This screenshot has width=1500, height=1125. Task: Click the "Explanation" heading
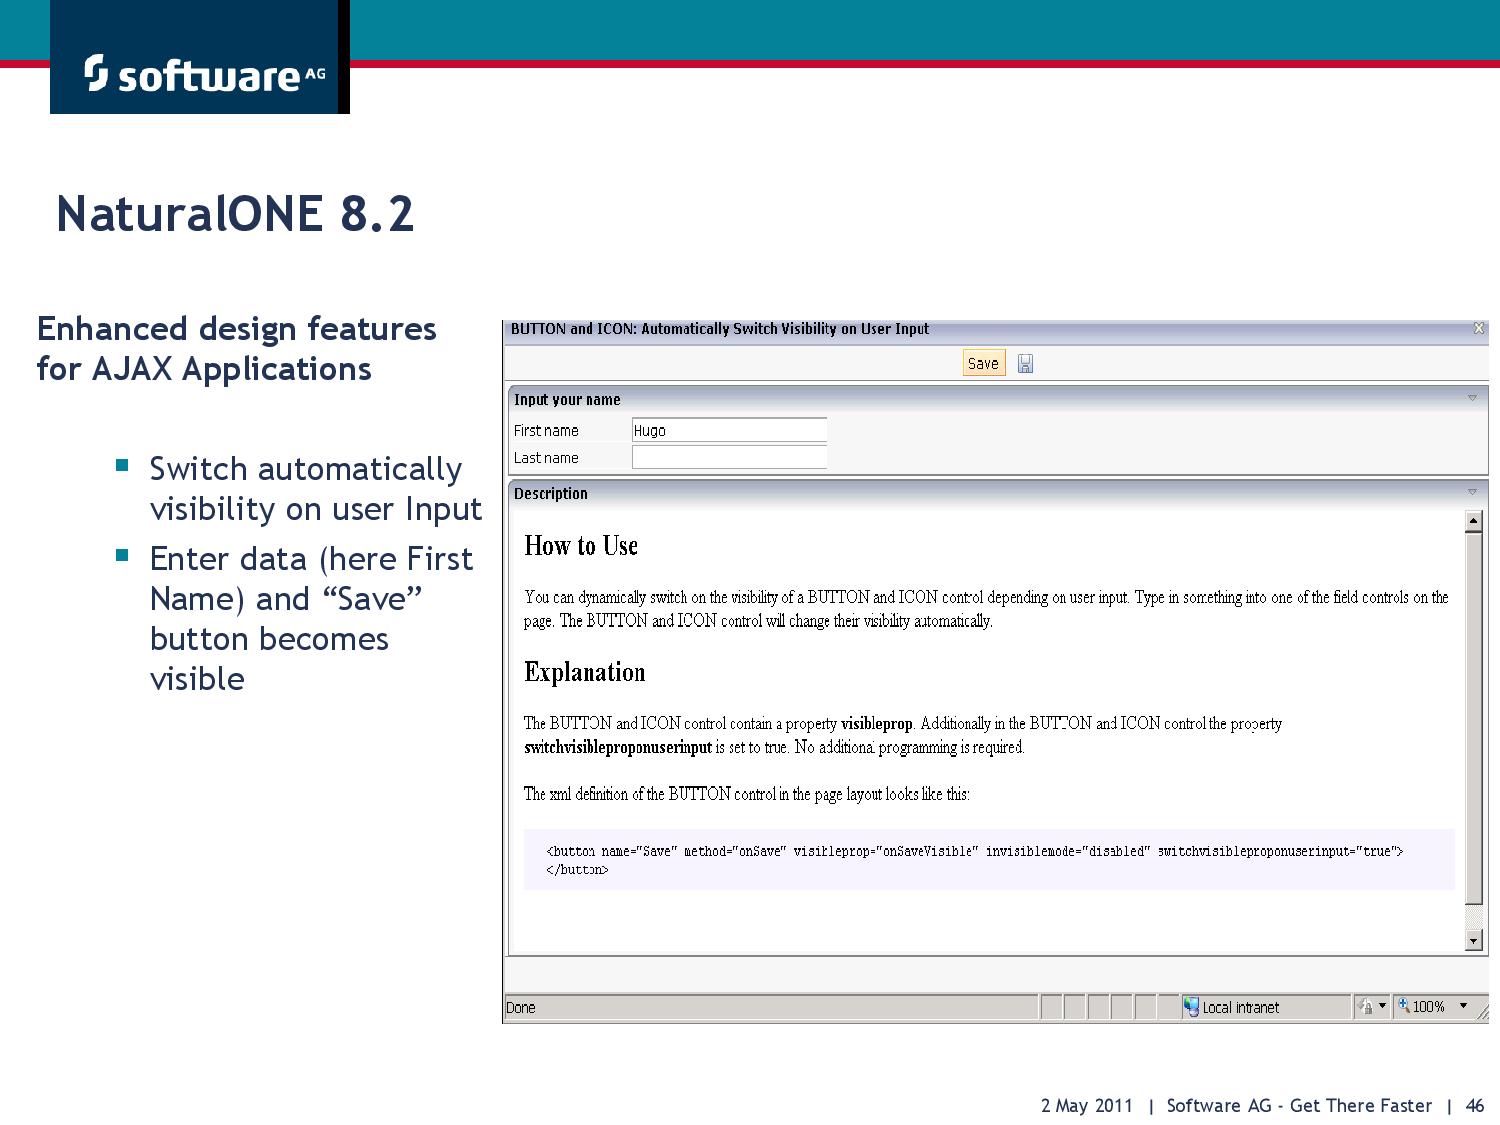[585, 672]
